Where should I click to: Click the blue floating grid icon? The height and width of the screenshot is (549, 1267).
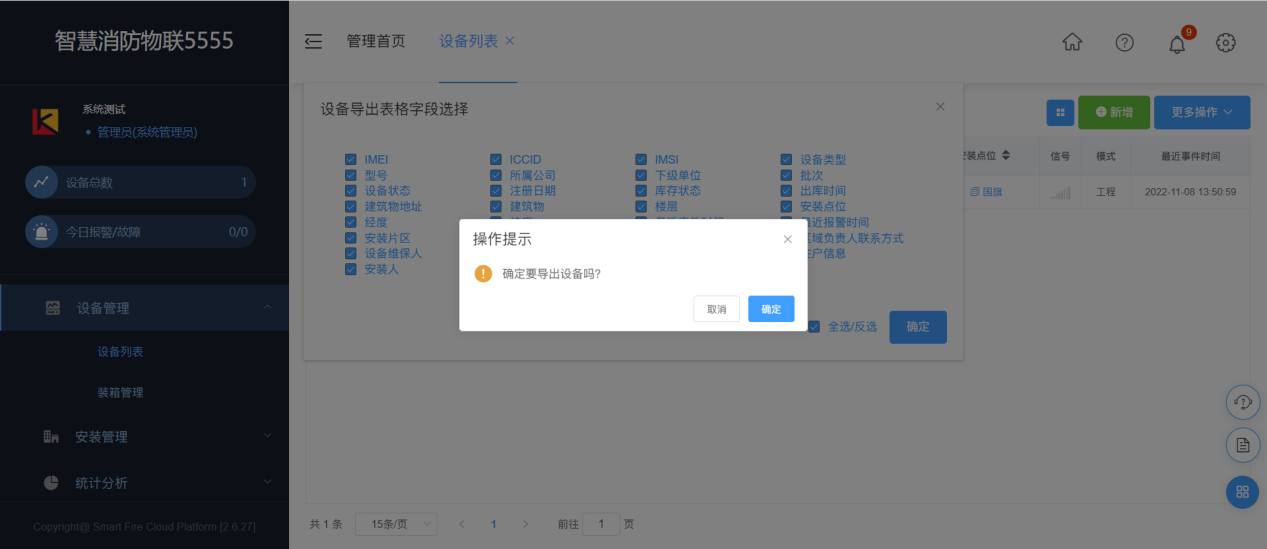(x=1242, y=492)
